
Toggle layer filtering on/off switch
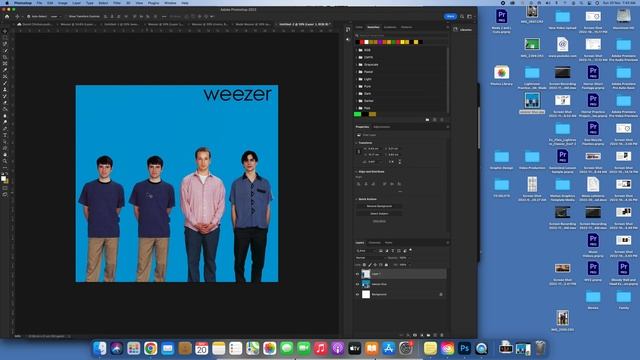click(411, 250)
